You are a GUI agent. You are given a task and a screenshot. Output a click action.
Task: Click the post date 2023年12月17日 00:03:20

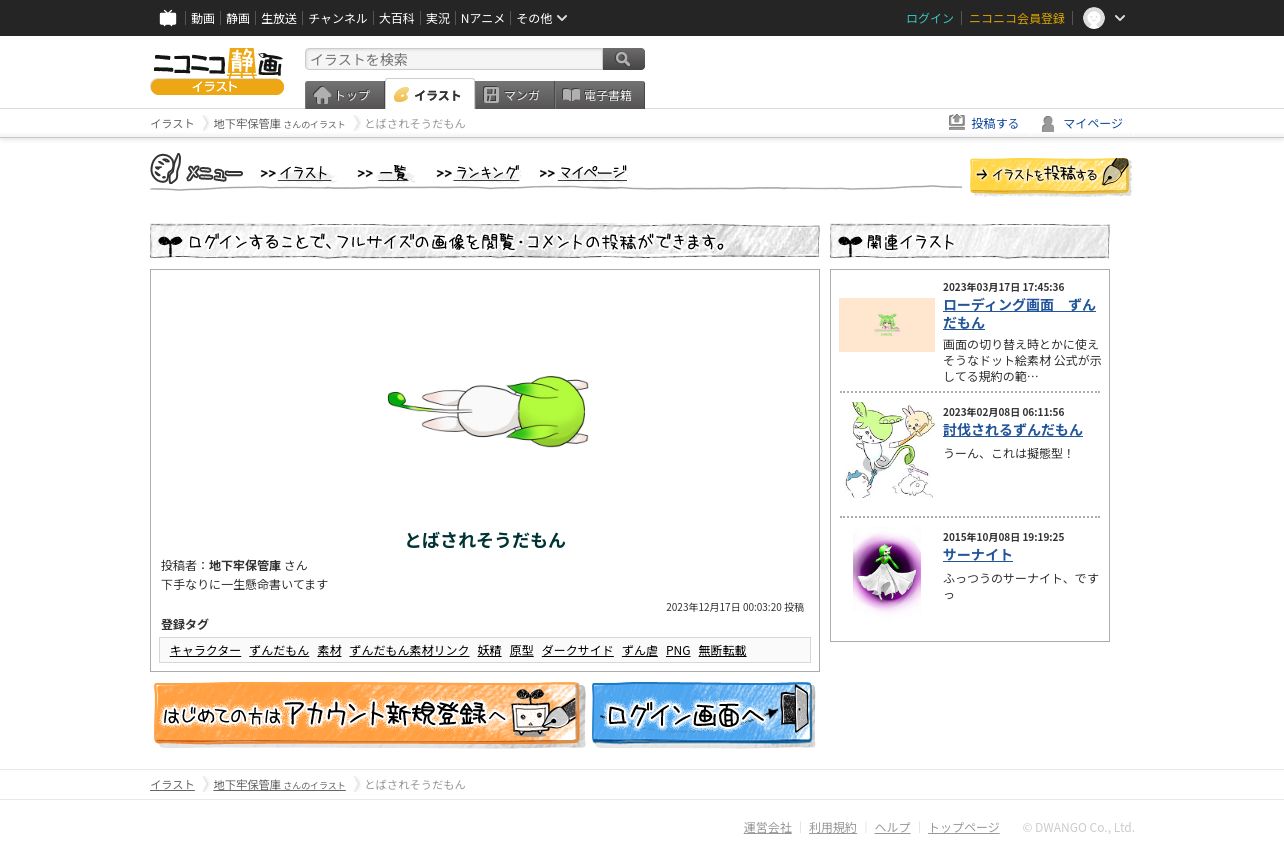coord(724,607)
